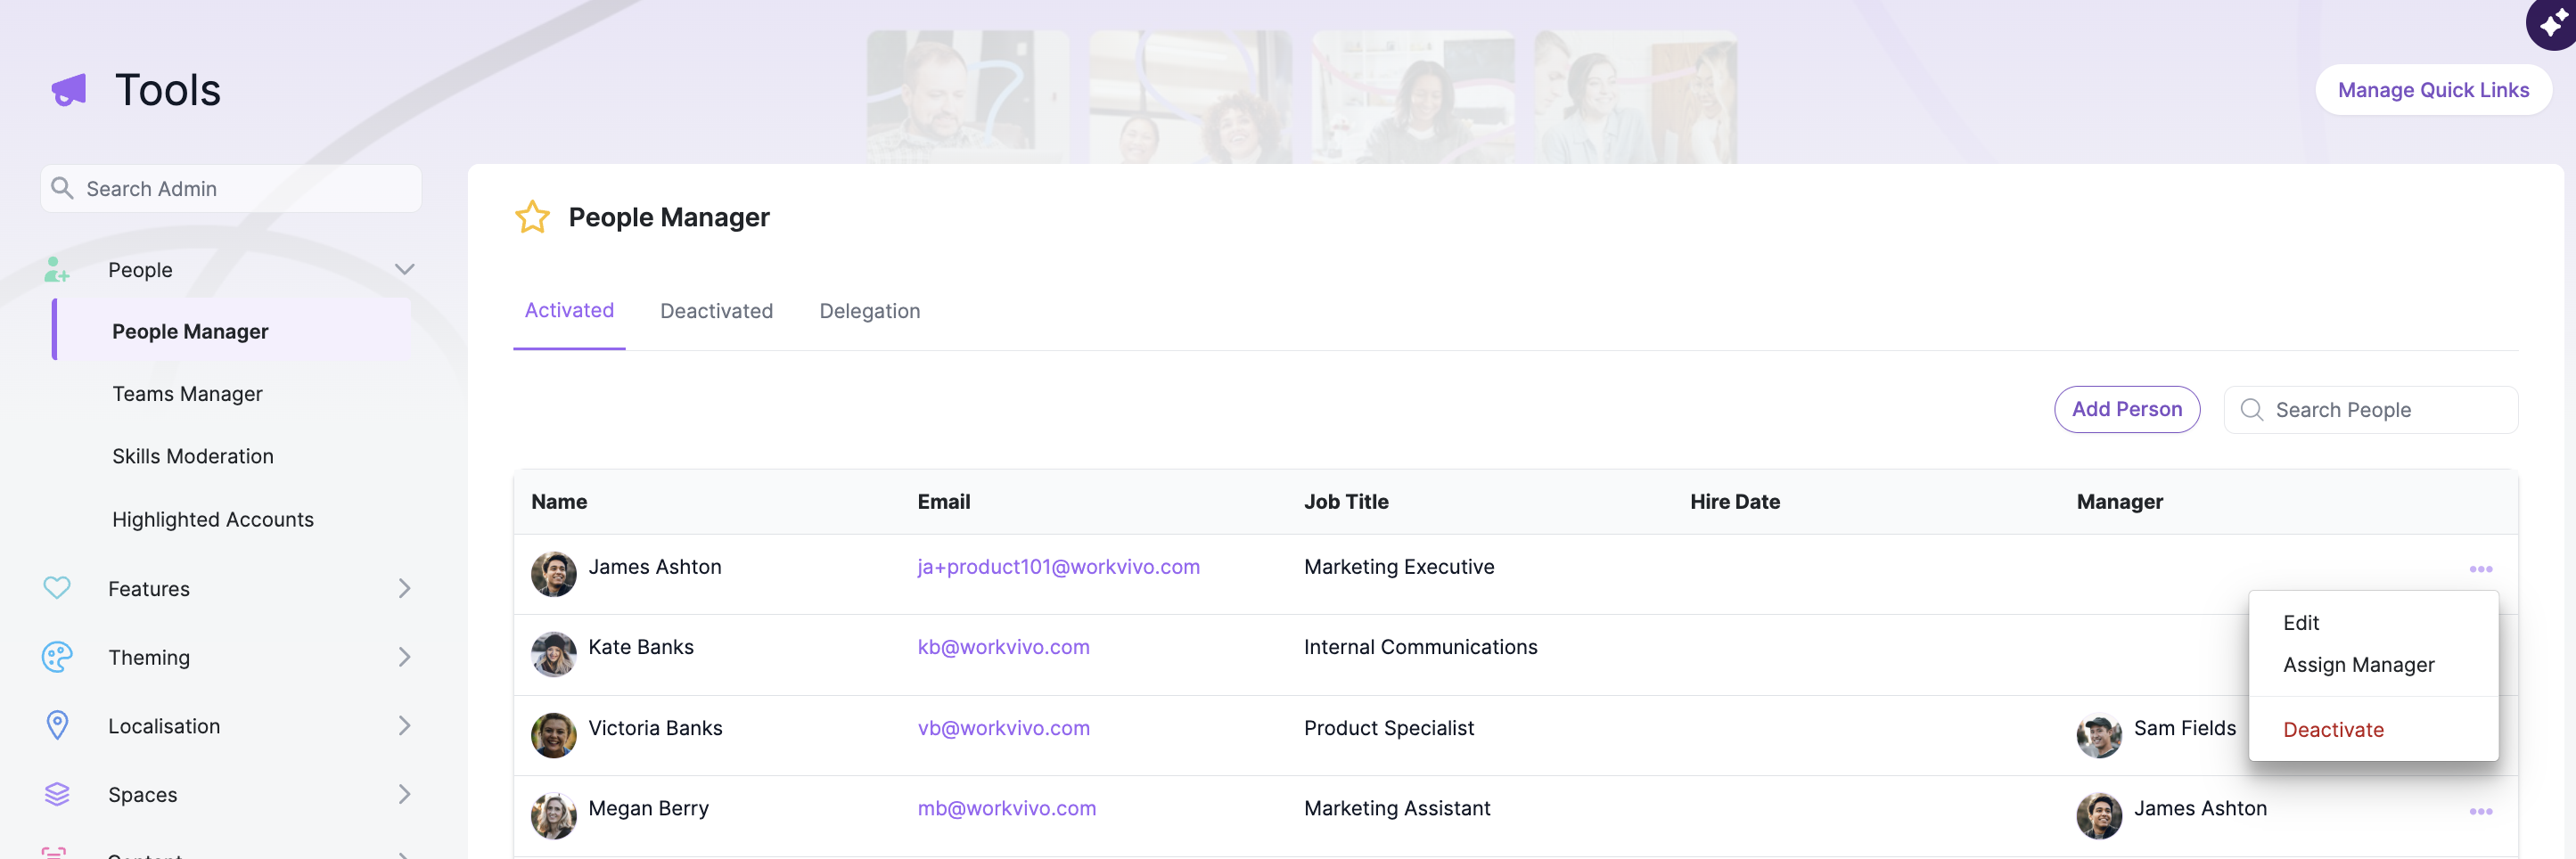Click James Ashton manager avatar in Megan's row
The image size is (2576, 859).
click(x=2098, y=815)
